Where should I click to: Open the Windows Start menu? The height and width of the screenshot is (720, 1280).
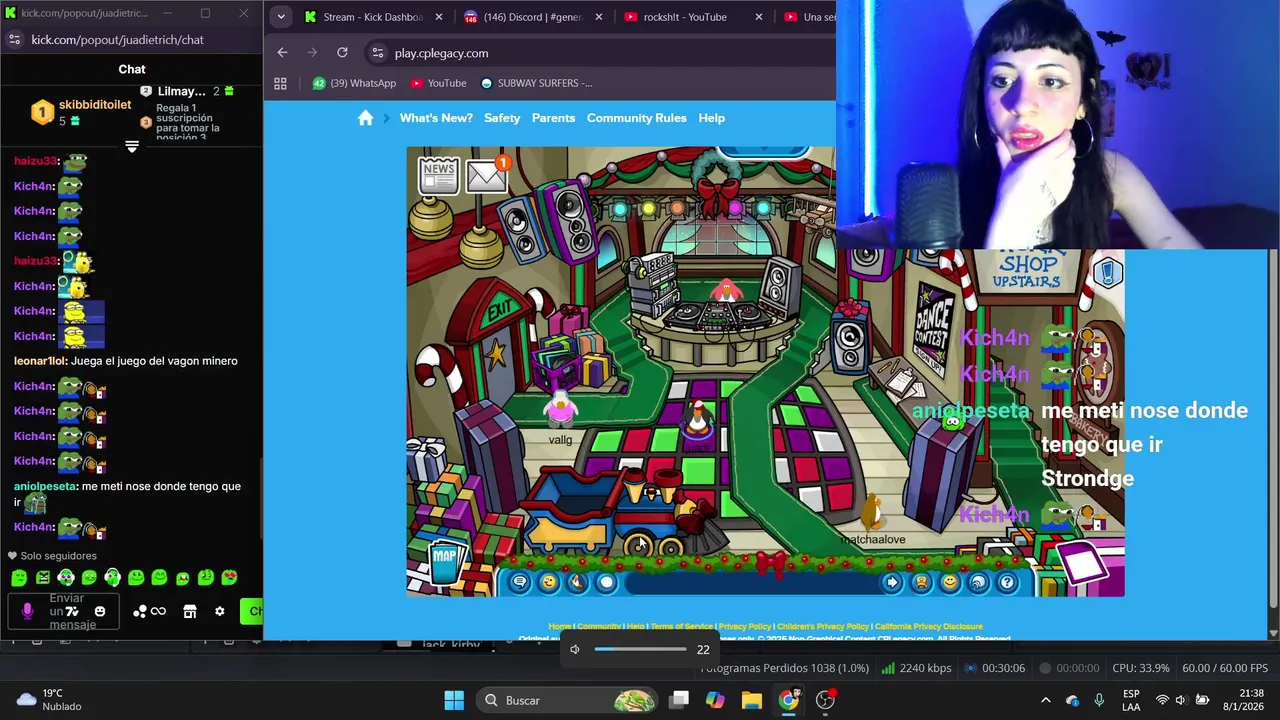click(454, 700)
